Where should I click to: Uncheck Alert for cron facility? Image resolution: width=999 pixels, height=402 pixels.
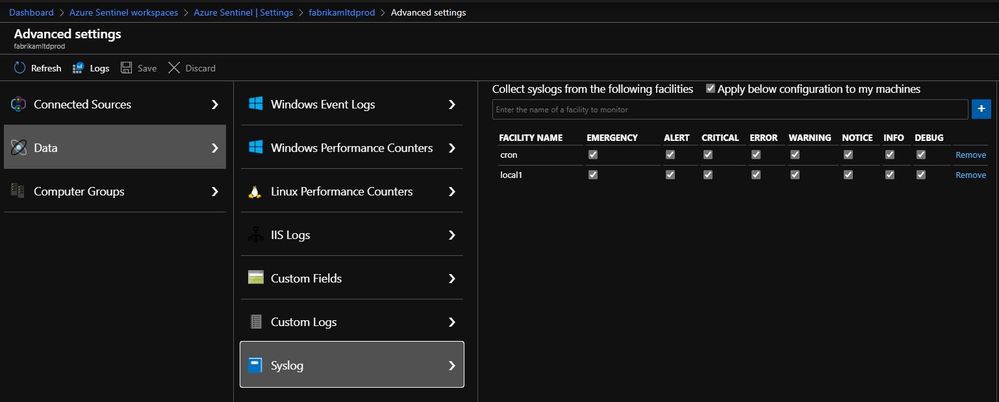(x=670, y=155)
